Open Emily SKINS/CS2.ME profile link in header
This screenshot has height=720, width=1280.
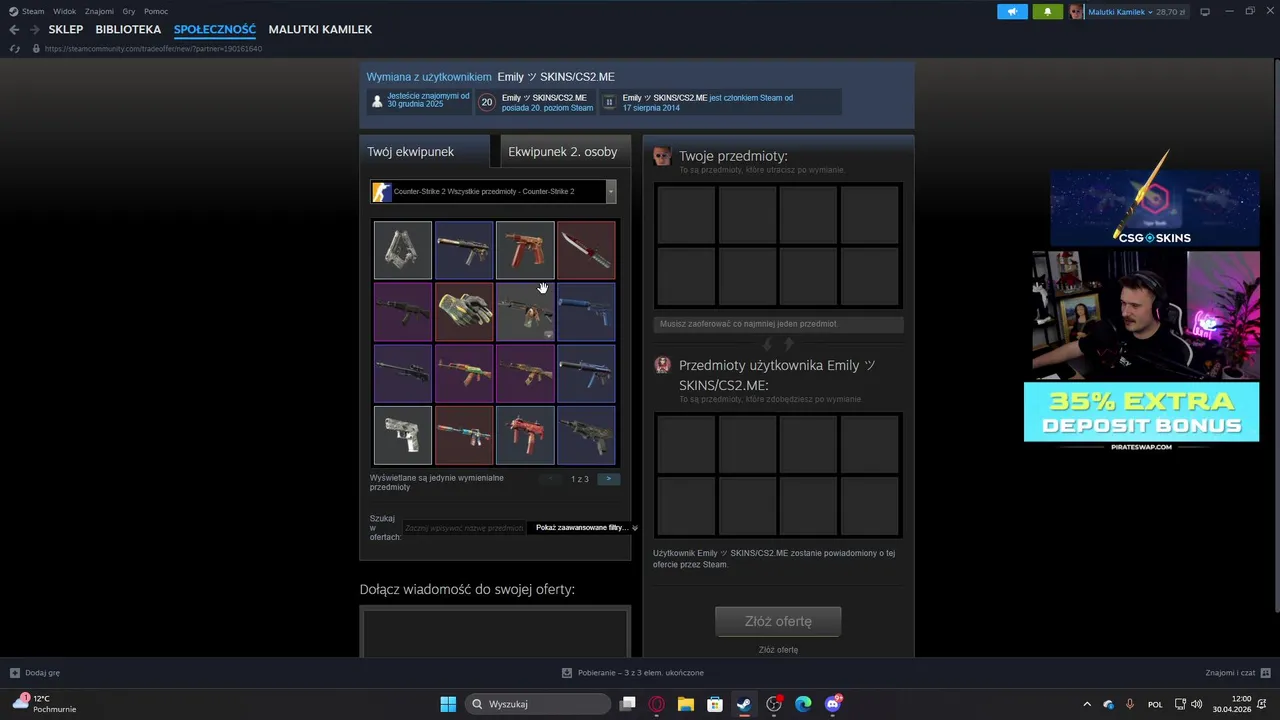pos(556,77)
